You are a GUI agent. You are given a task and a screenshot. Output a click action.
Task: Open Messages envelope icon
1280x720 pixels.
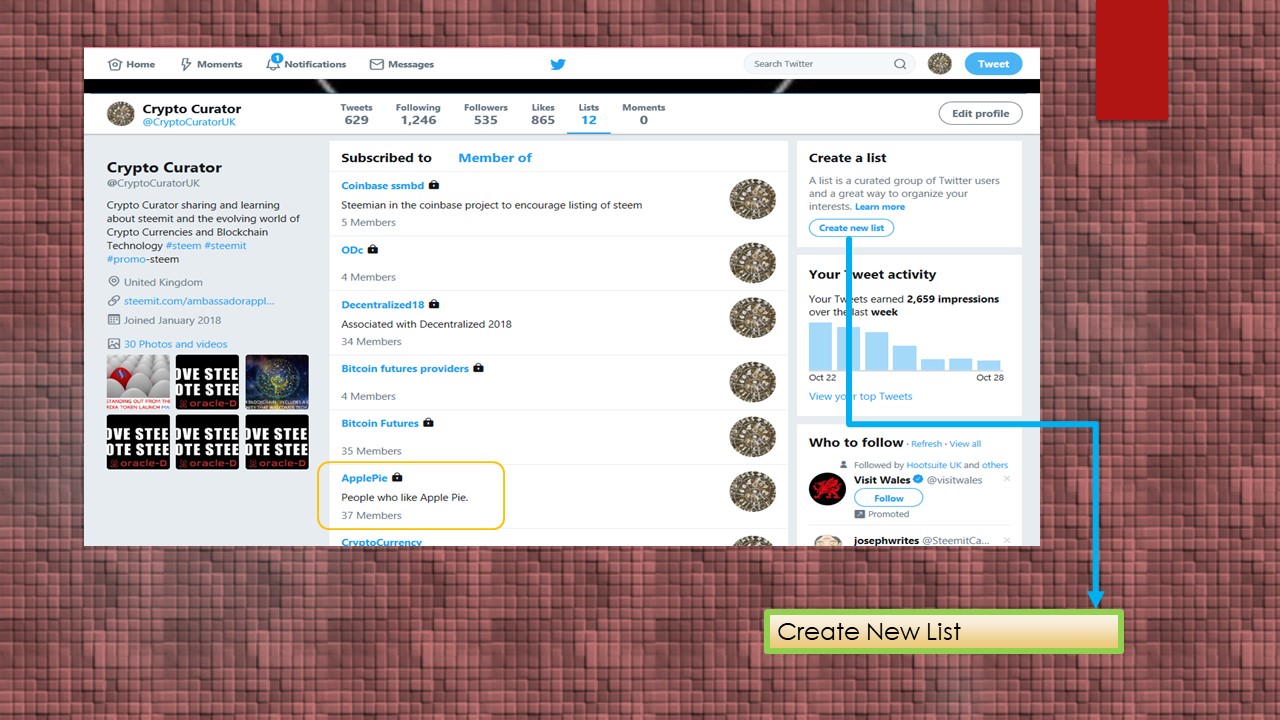(x=377, y=64)
